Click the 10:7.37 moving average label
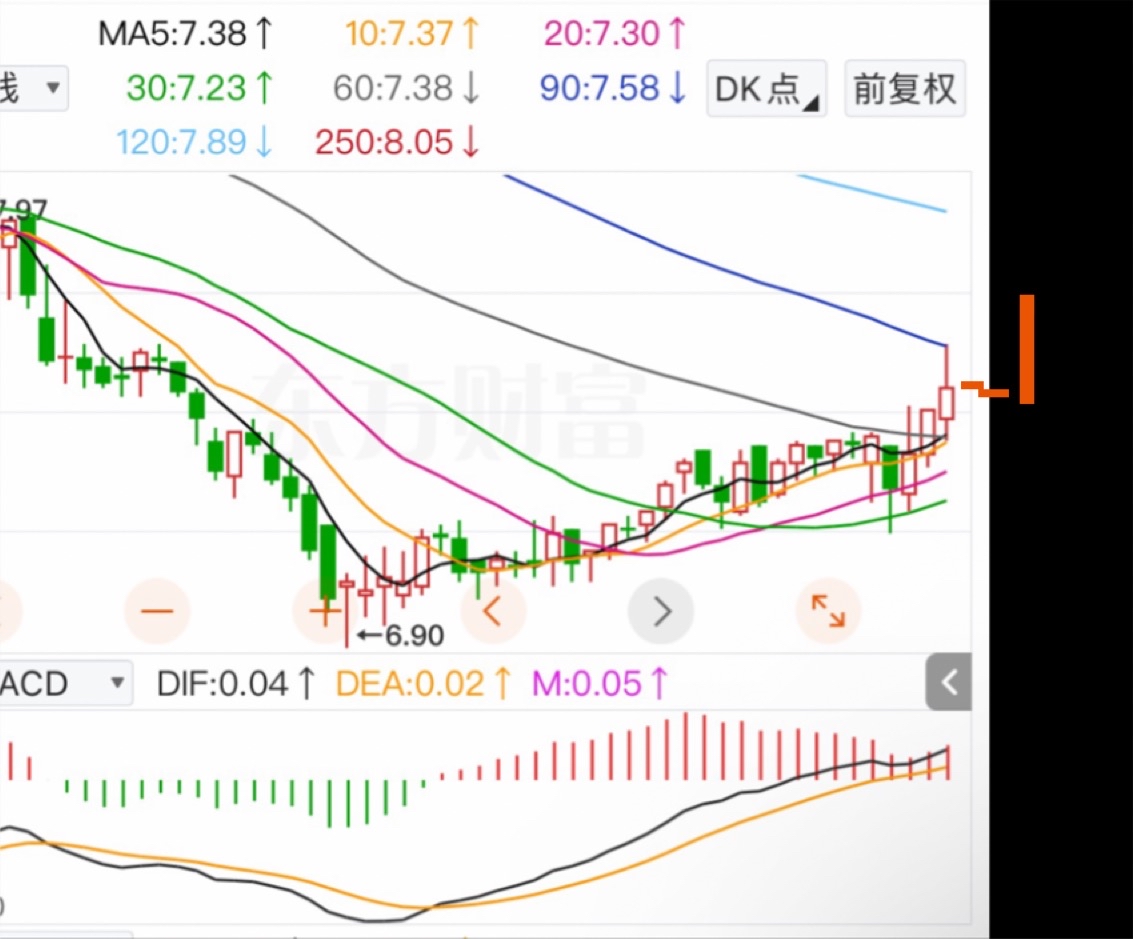 click(412, 34)
